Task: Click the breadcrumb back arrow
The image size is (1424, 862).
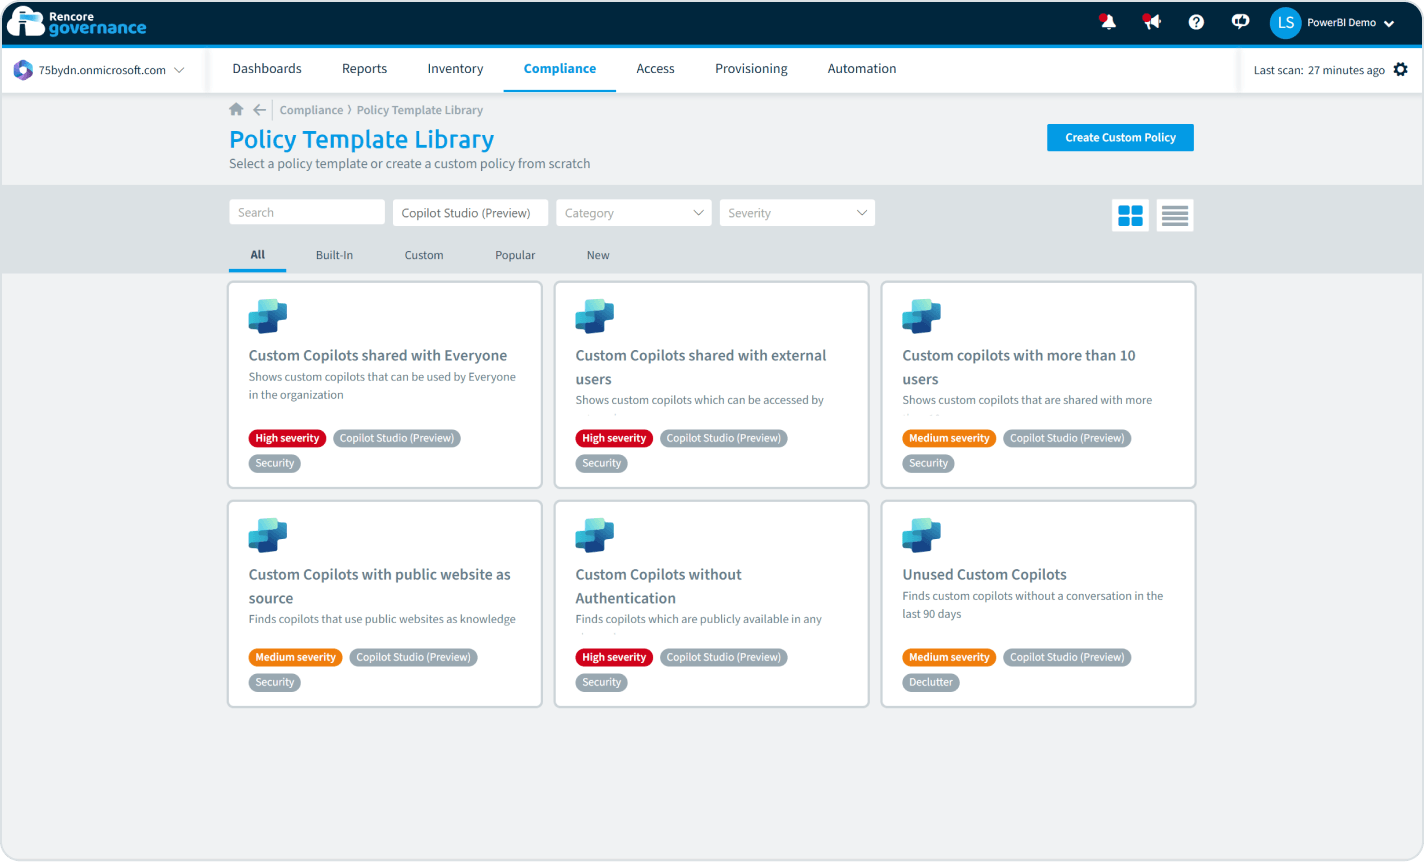Action: pos(259,109)
